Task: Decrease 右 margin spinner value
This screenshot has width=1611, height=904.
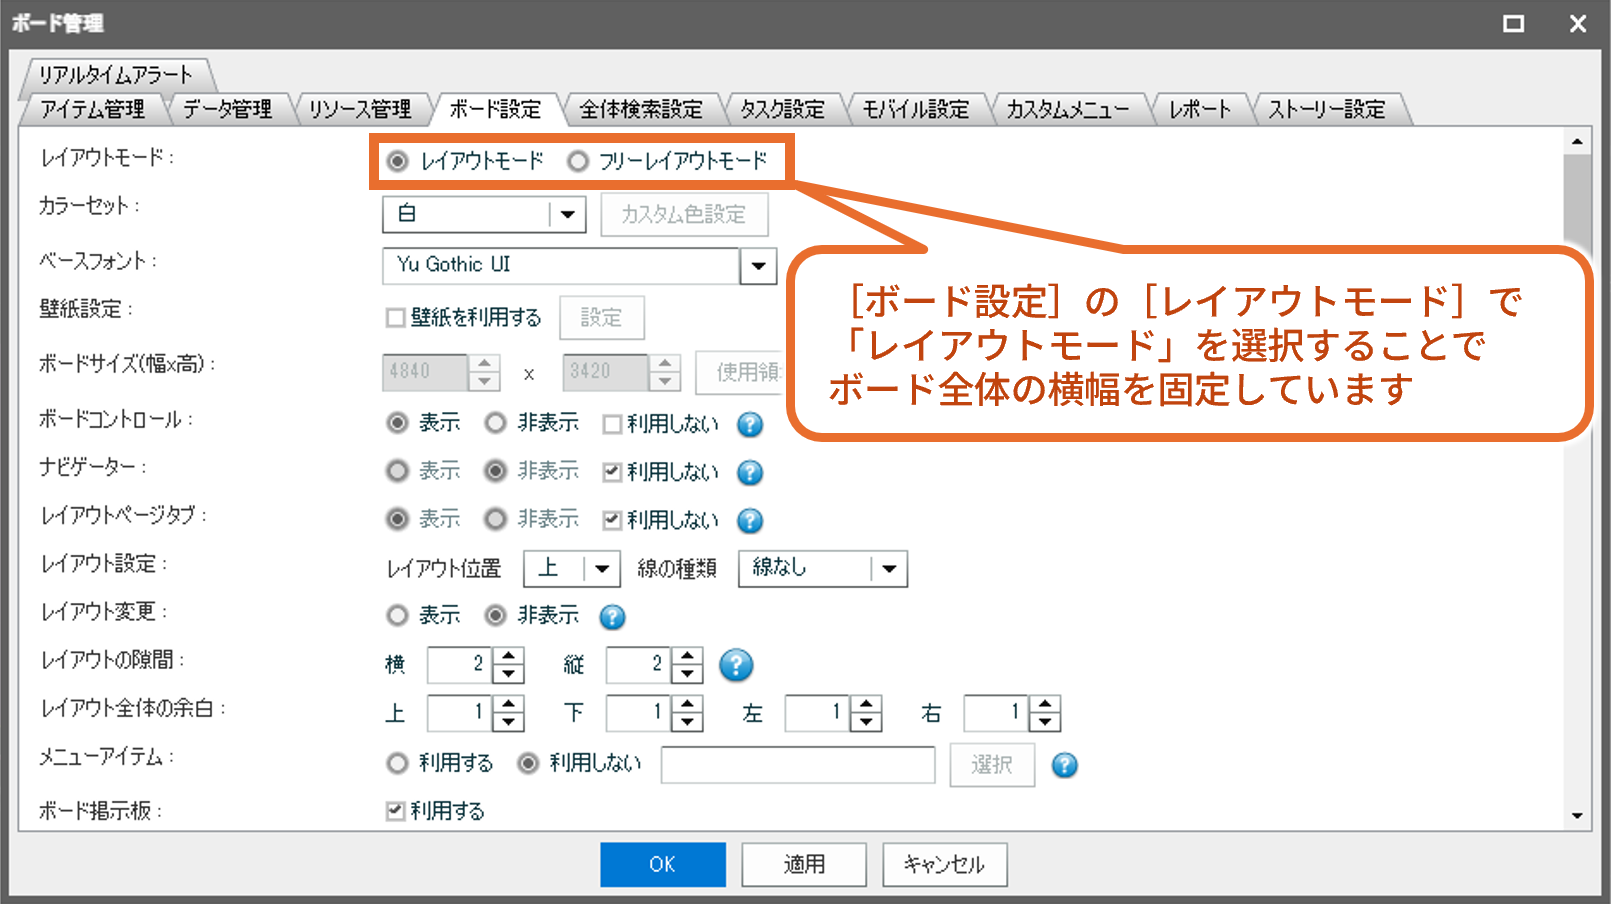Action: point(1045,722)
